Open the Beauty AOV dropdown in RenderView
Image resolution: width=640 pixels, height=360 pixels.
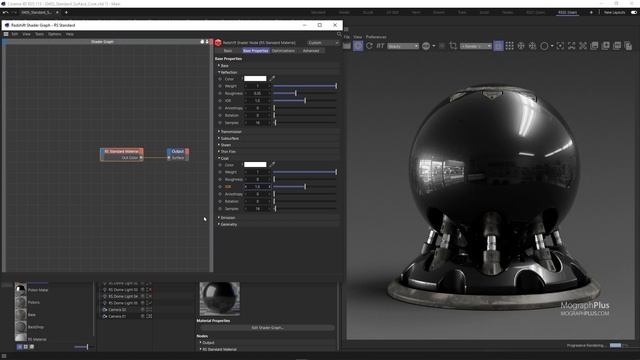pyautogui.click(x=403, y=46)
